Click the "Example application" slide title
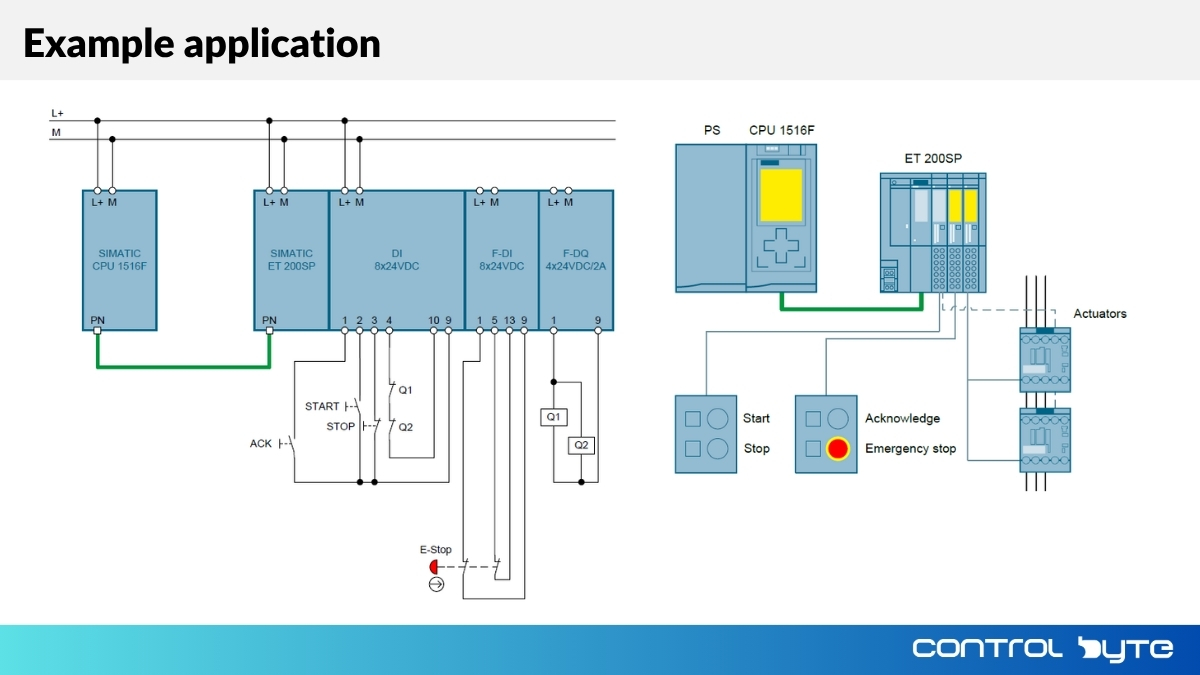The width and height of the screenshot is (1200, 675). tap(202, 43)
